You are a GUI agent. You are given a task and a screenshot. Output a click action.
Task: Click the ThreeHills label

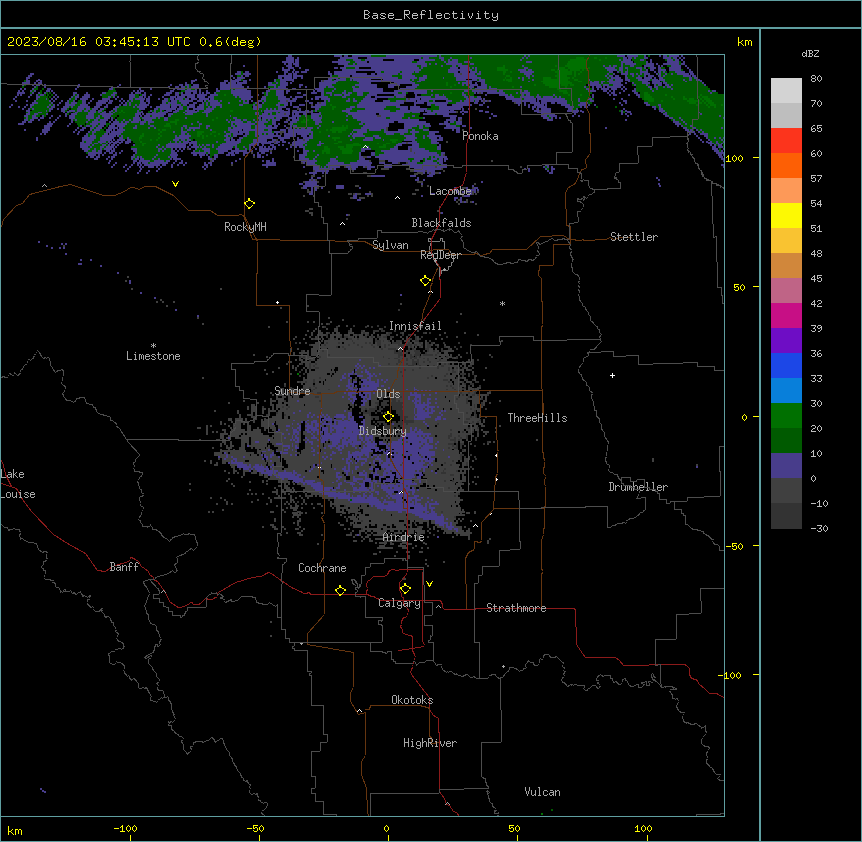coord(537,418)
